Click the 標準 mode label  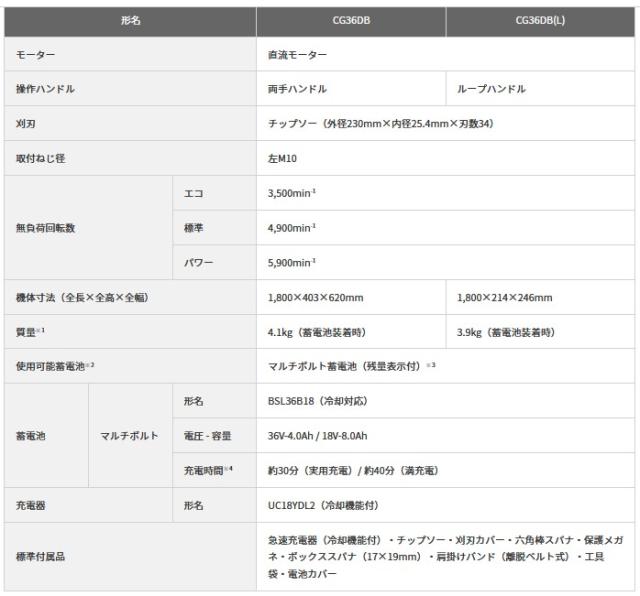tap(193, 228)
